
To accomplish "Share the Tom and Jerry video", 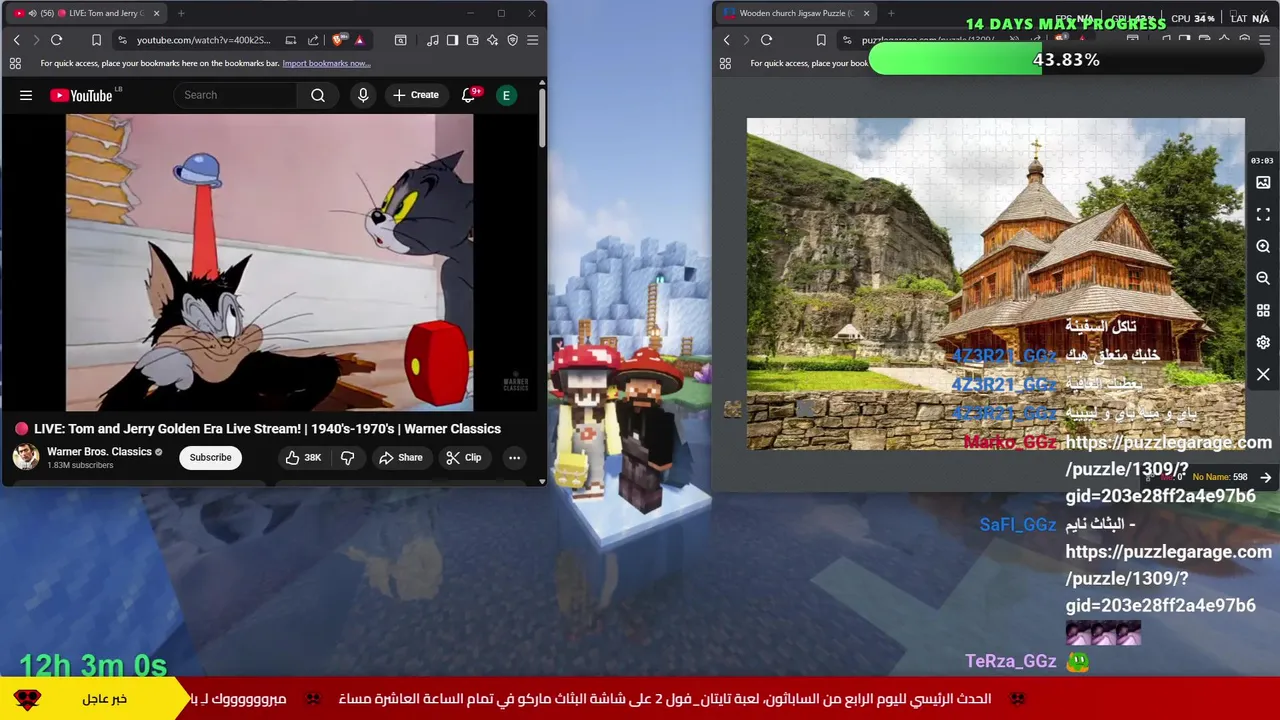I will [400, 457].
